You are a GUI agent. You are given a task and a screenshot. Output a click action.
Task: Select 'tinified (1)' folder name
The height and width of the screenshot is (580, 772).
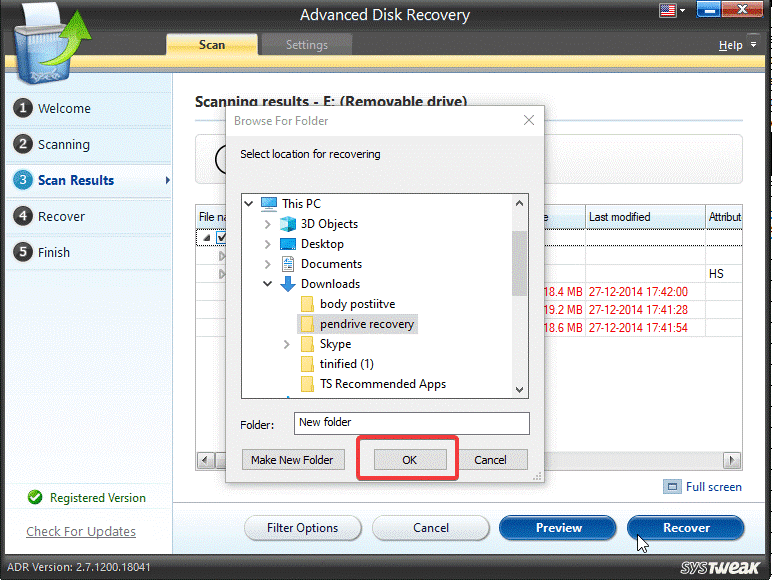(347, 364)
